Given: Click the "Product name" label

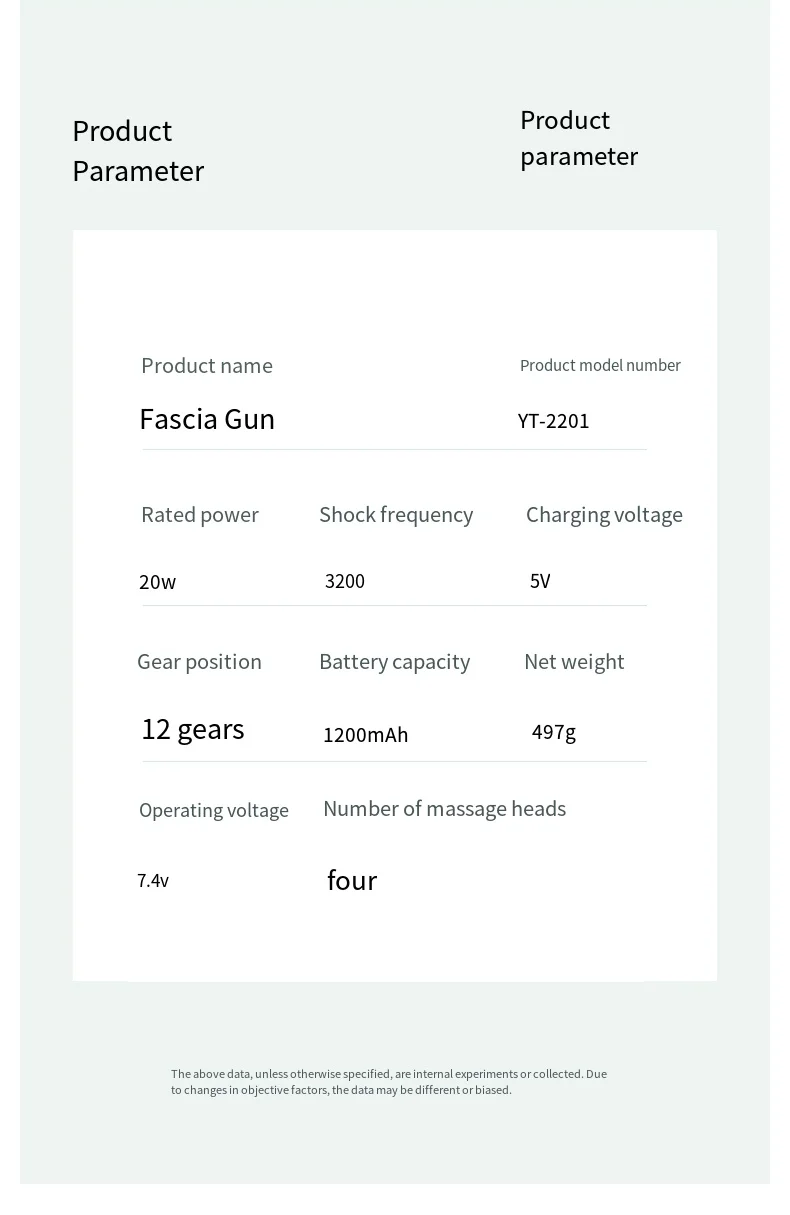Looking at the screenshot, I should [x=207, y=366].
